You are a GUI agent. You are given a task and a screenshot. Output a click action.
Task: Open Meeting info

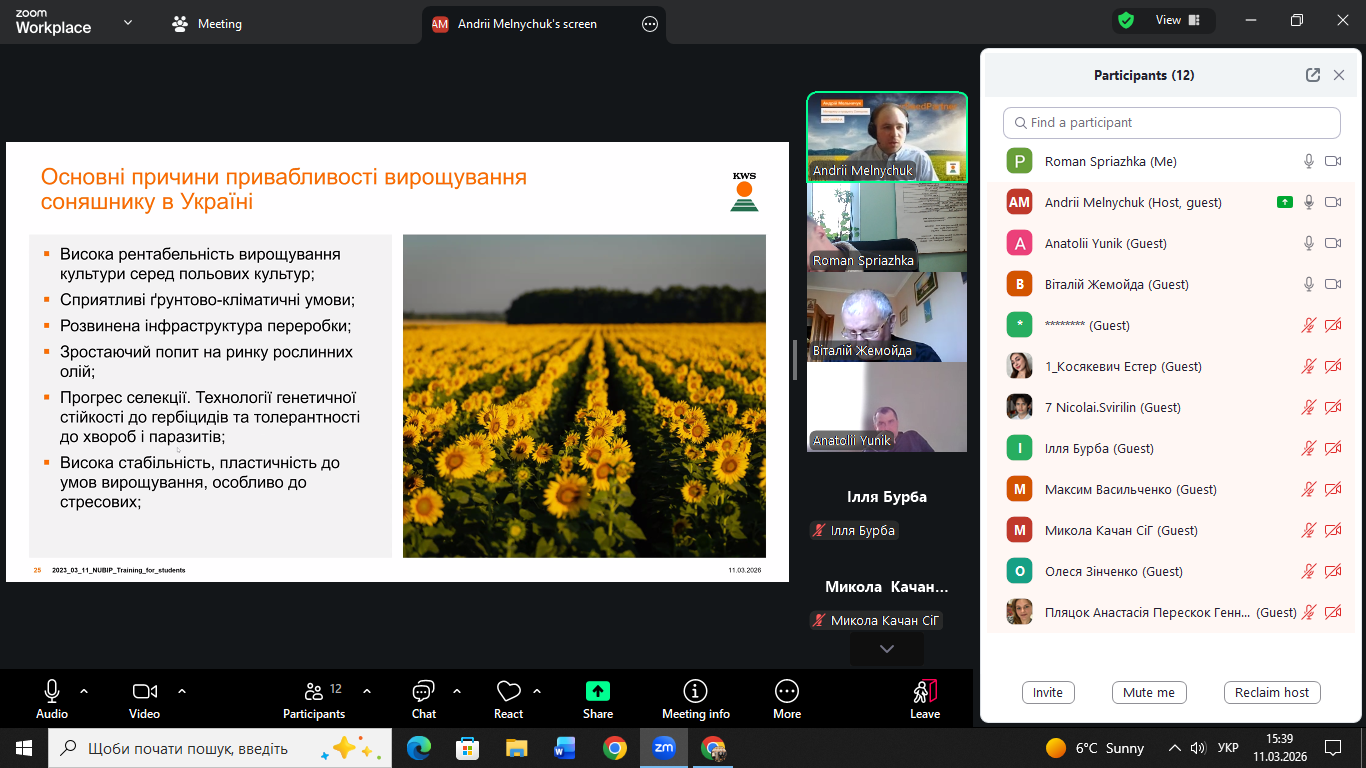pos(695,691)
